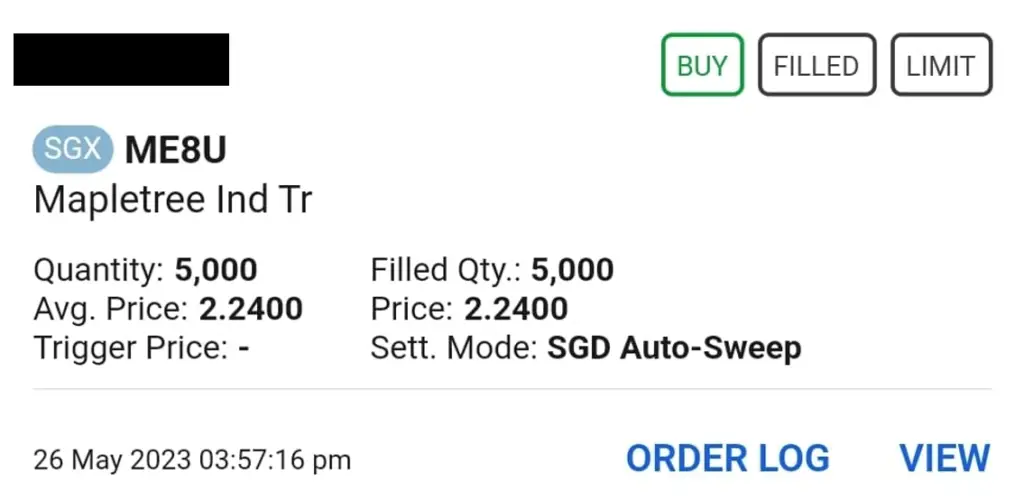The width and height of the screenshot is (1024, 502).
Task: Click the Quantity label text
Action: 99,271
